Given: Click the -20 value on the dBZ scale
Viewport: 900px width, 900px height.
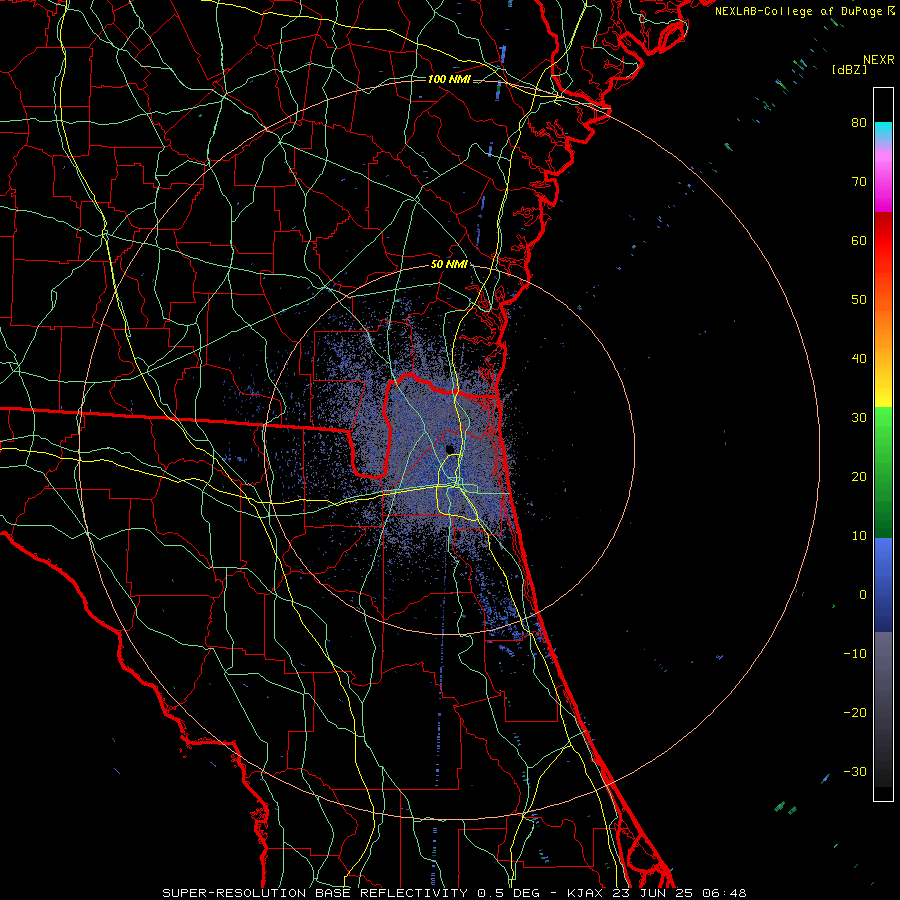Looking at the screenshot, I should [x=855, y=712].
